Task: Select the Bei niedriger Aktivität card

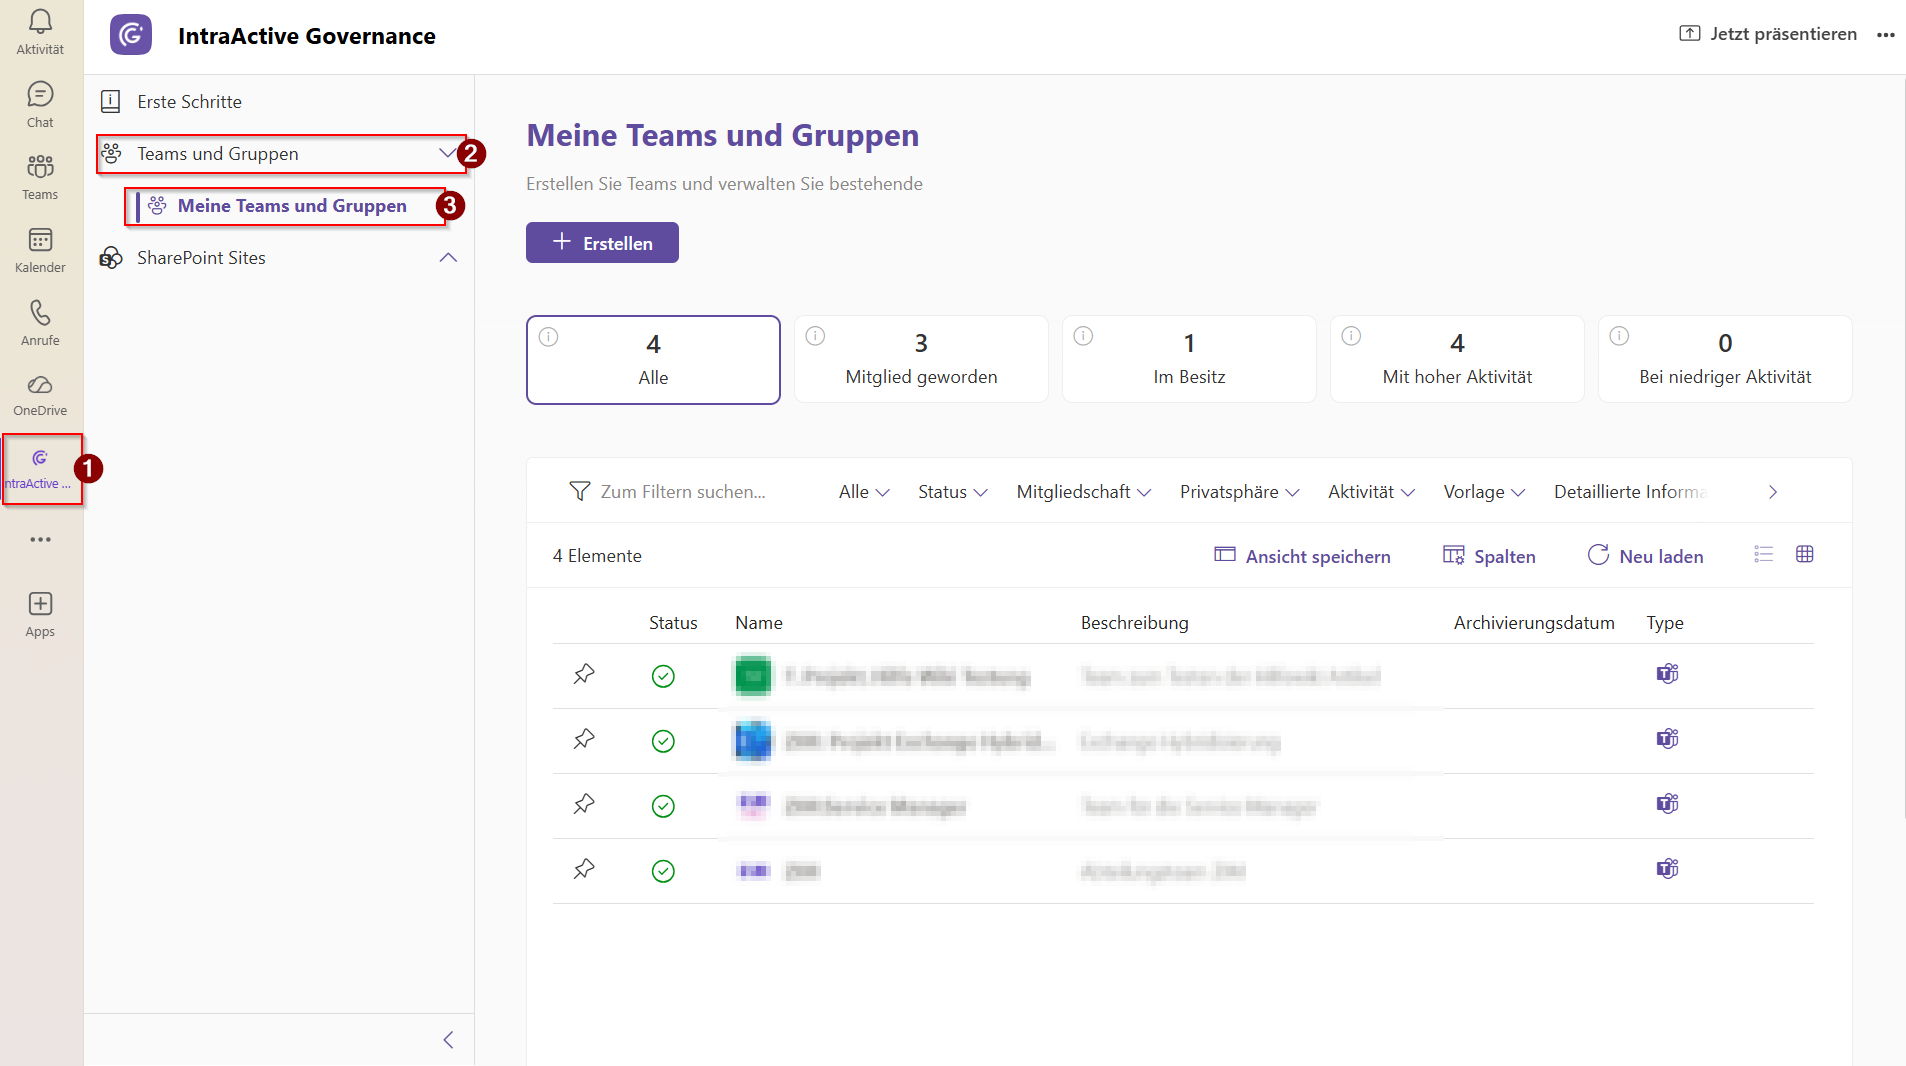Action: (x=1725, y=360)
